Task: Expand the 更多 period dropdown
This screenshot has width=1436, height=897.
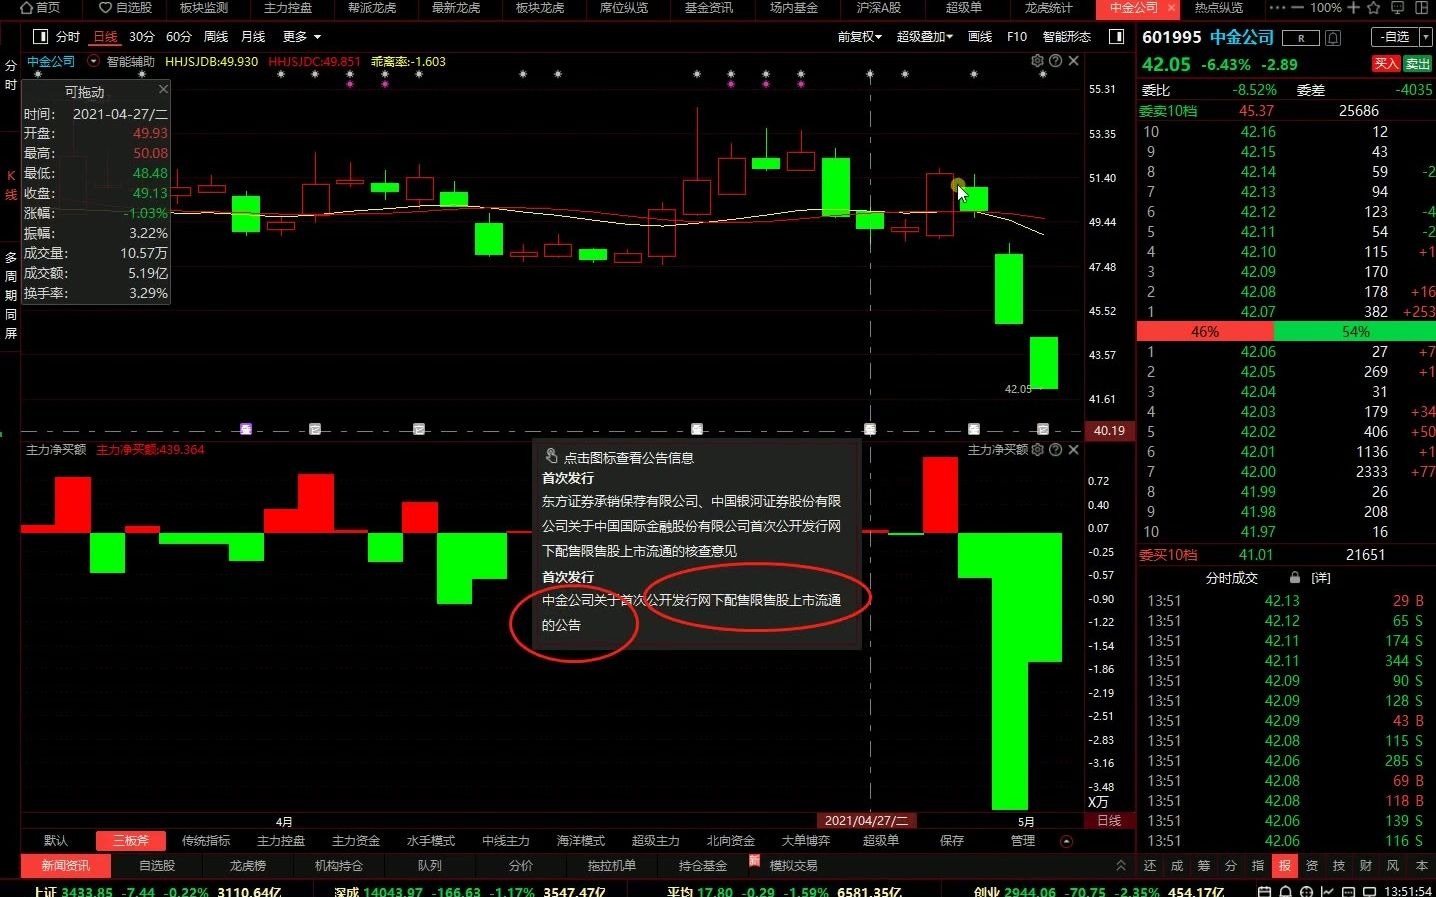Action: tap(302, 37)
